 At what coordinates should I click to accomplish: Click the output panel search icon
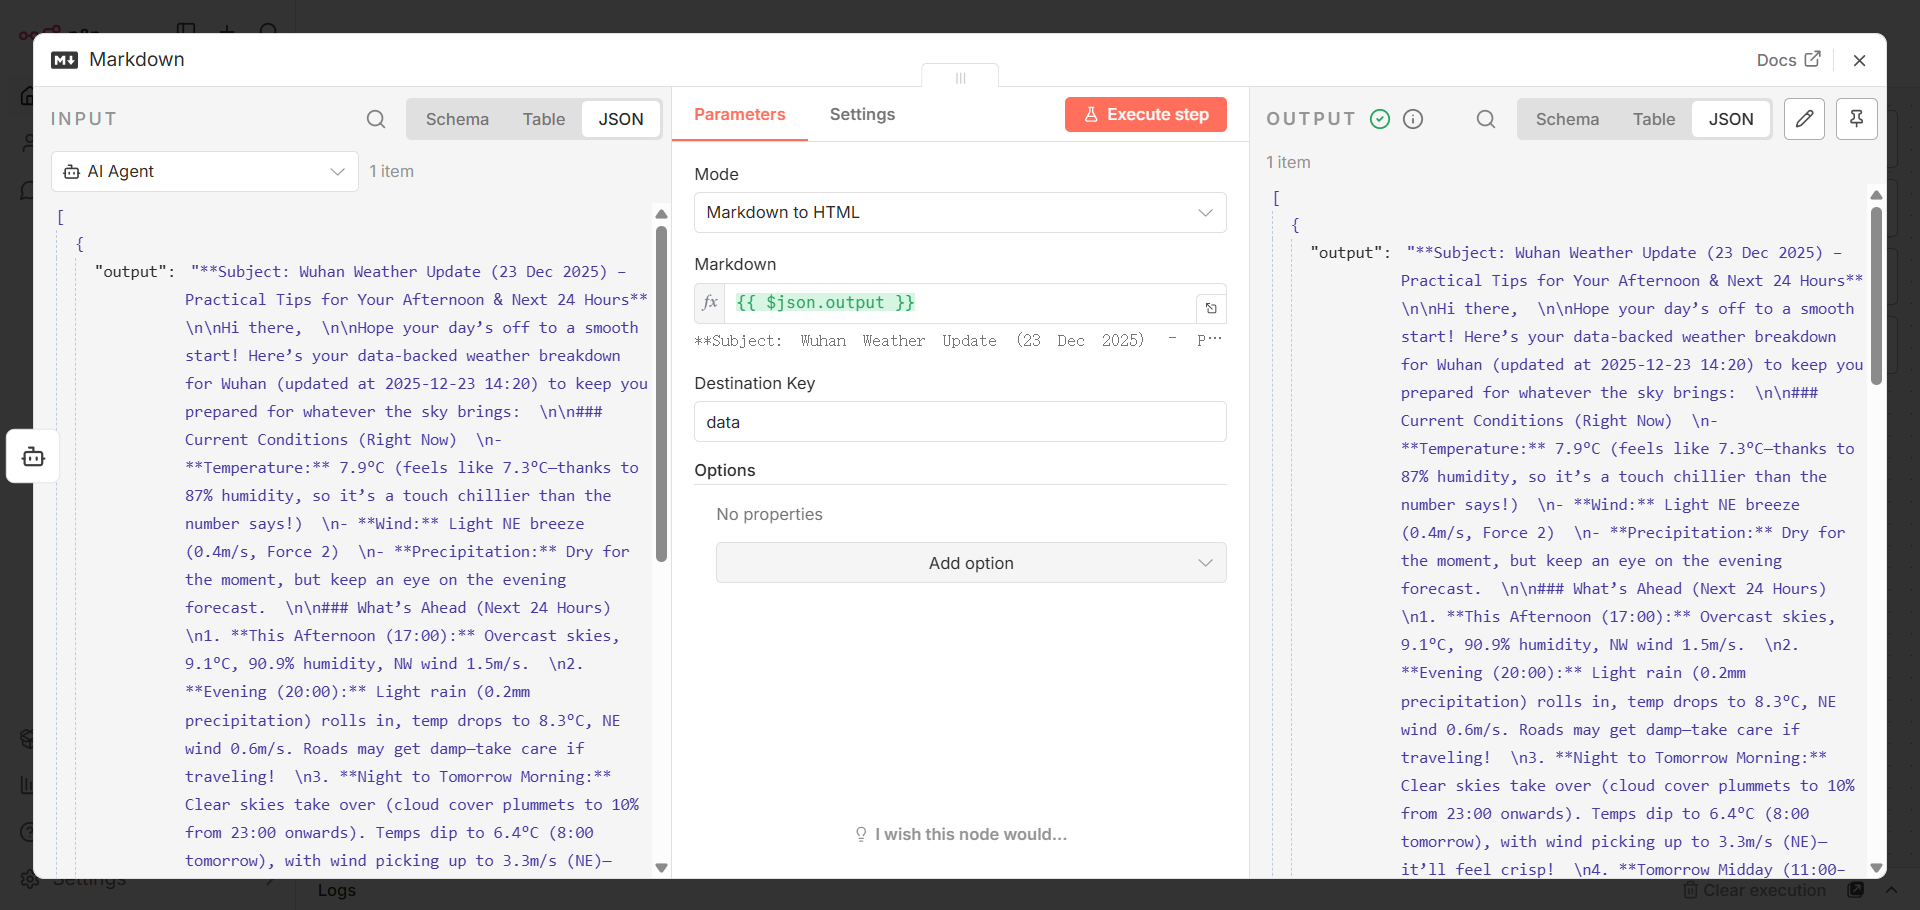point(1486,119)
